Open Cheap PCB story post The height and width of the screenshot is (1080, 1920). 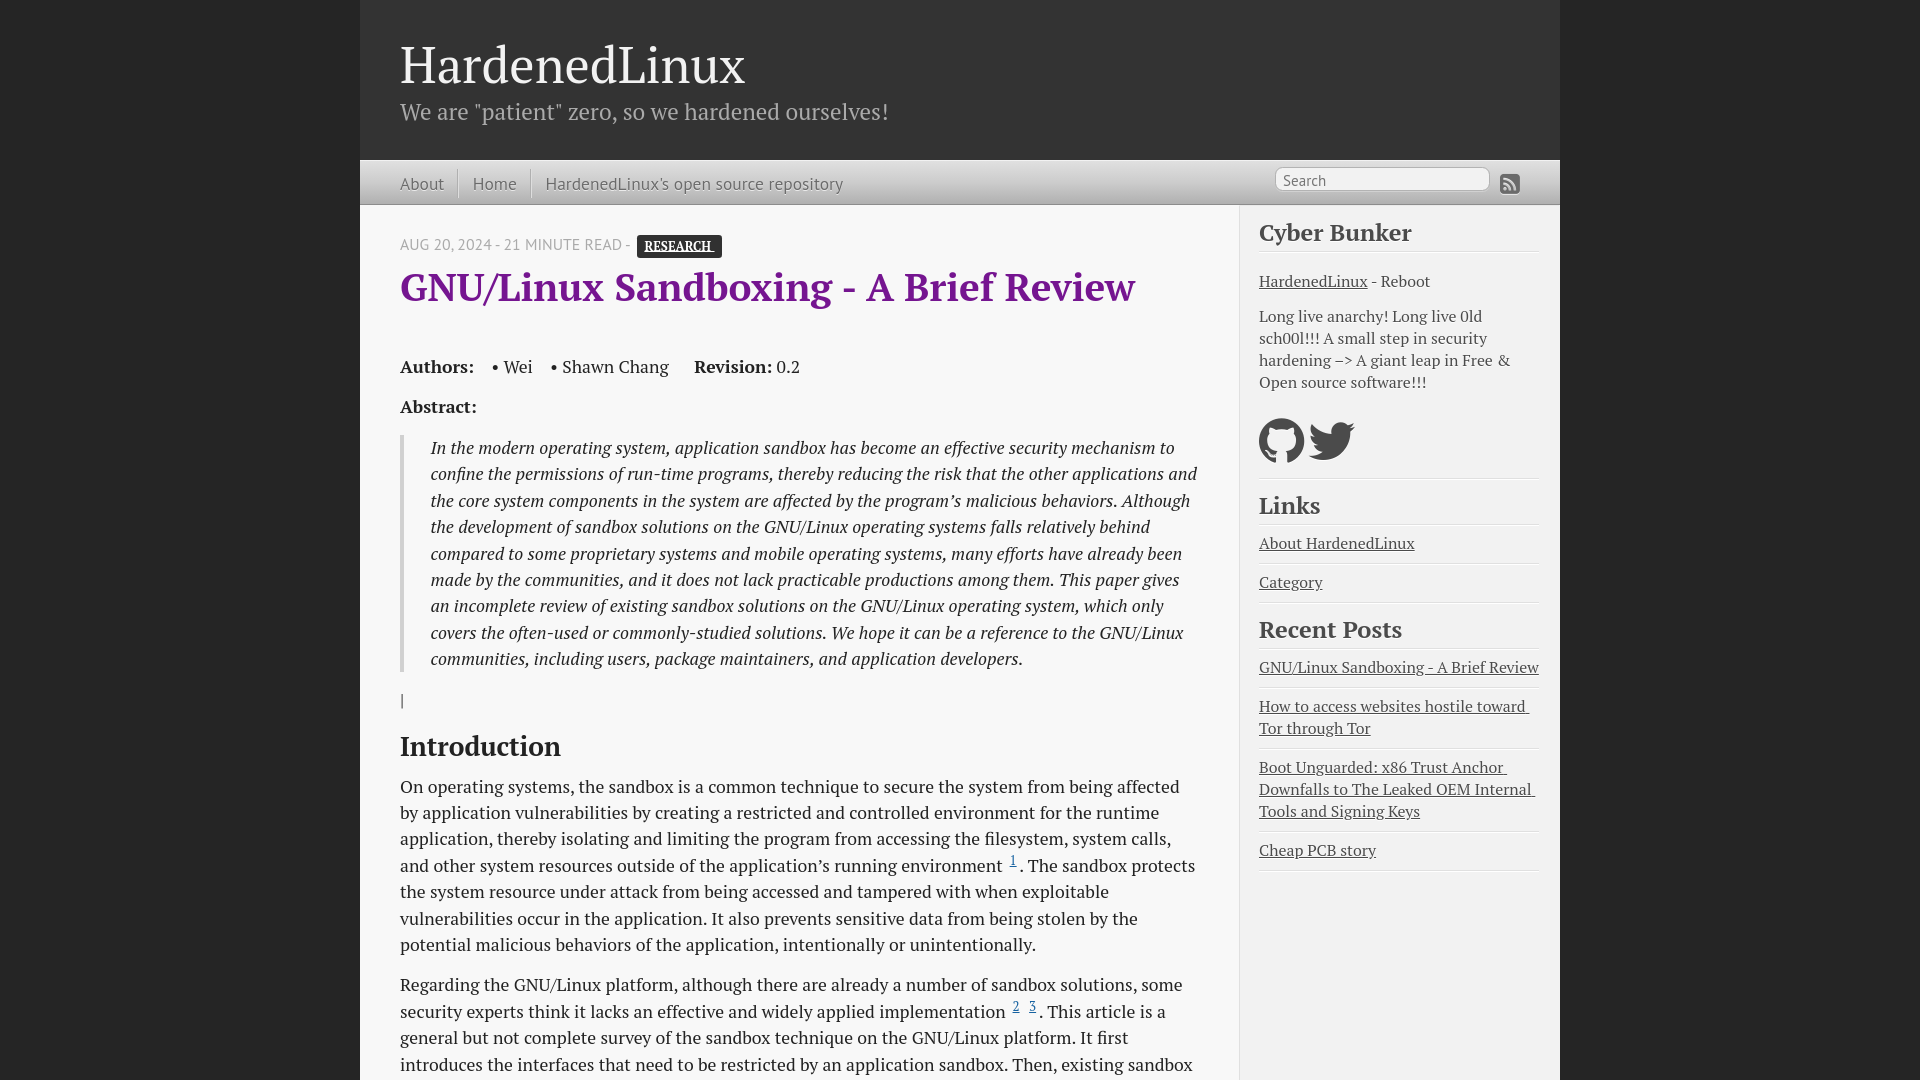click(x=1317, y=849)
